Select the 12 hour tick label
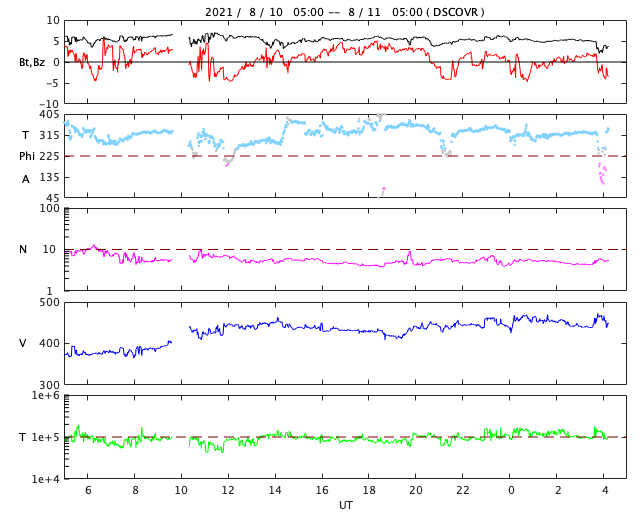640x512 pixels. (228, 491)
